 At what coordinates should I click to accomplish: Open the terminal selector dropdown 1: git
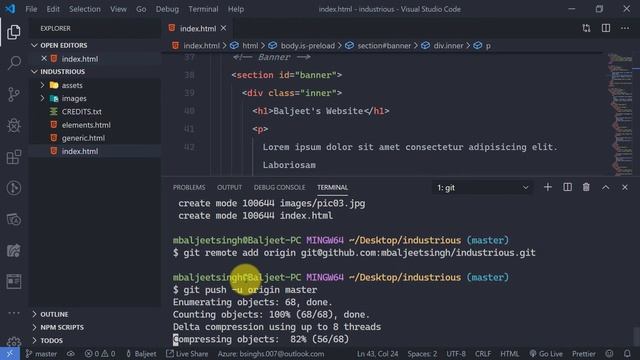(482, 188)
